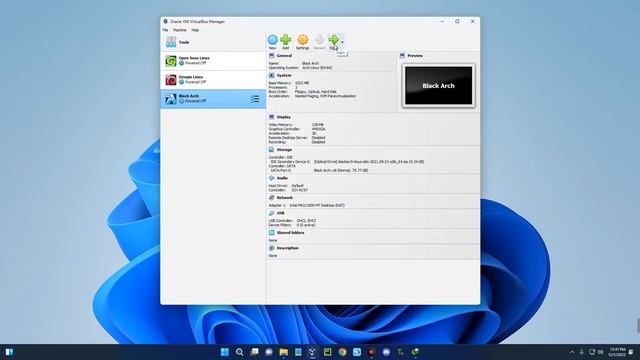Select the Deepin Linux machine

[213, 80]
